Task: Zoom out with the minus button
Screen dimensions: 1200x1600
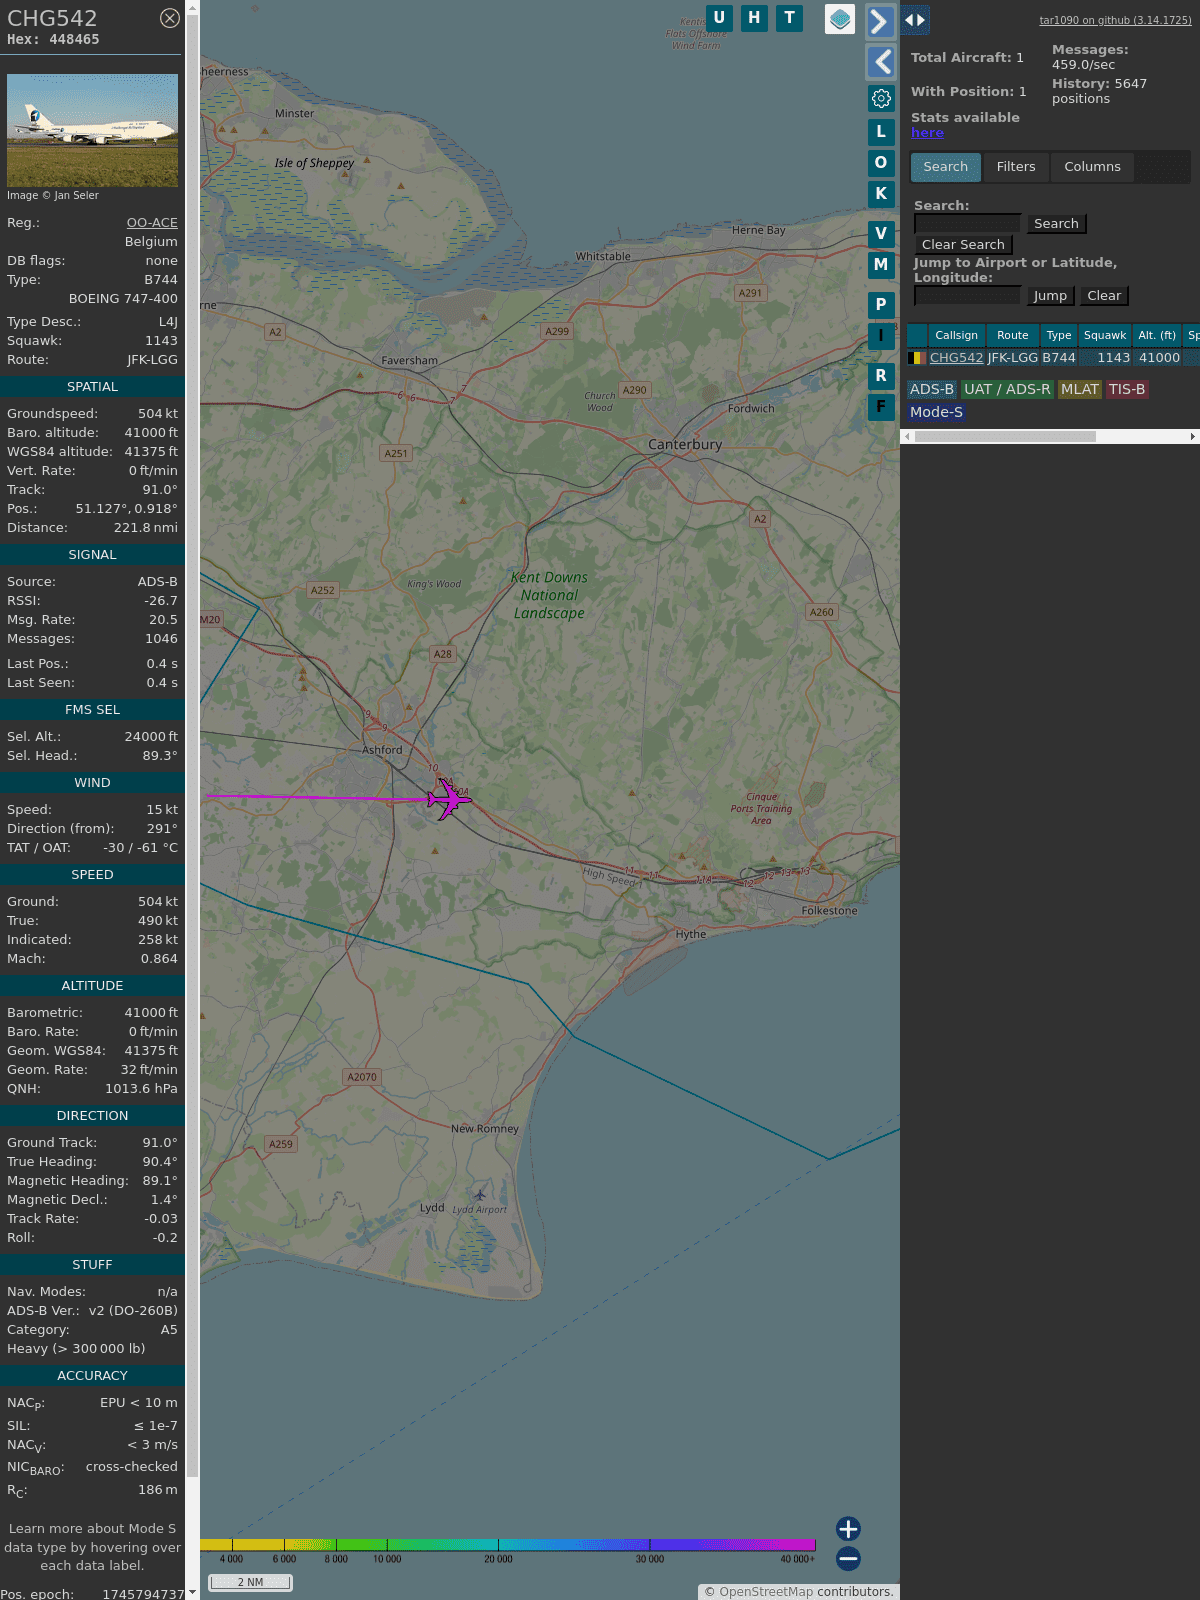Action: click(x=848, y=1558)
